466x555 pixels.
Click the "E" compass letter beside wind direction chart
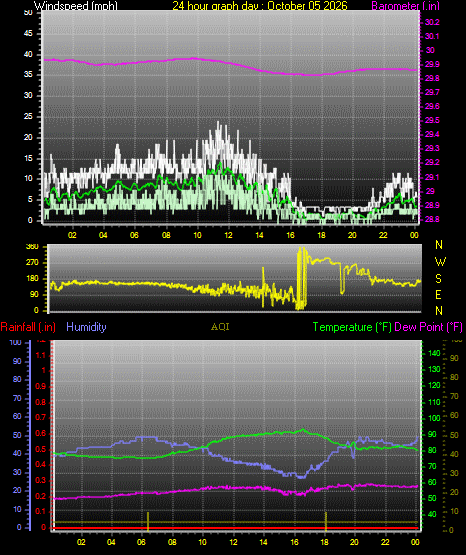tap(438, 295)
